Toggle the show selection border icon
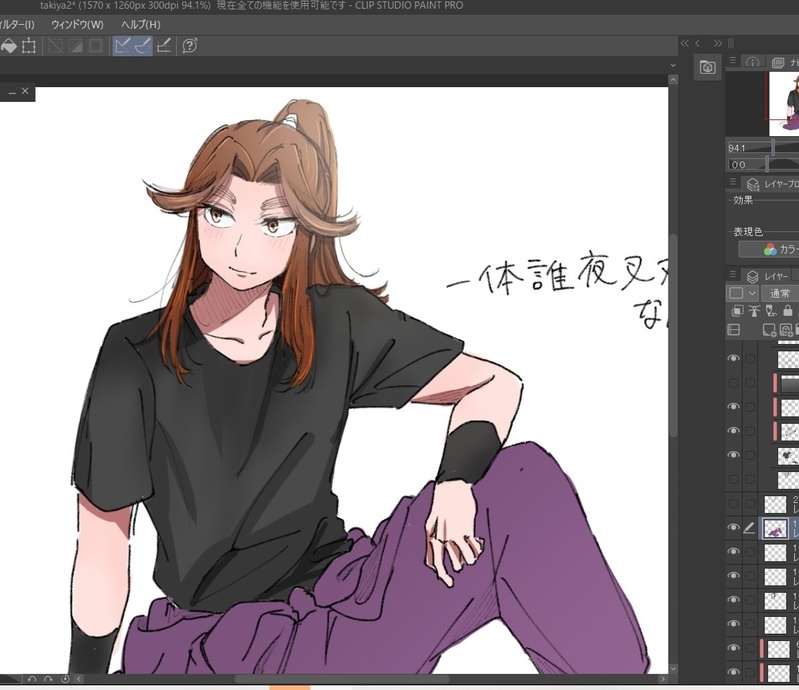The image size is (799, 690). (x=96, y=46)
